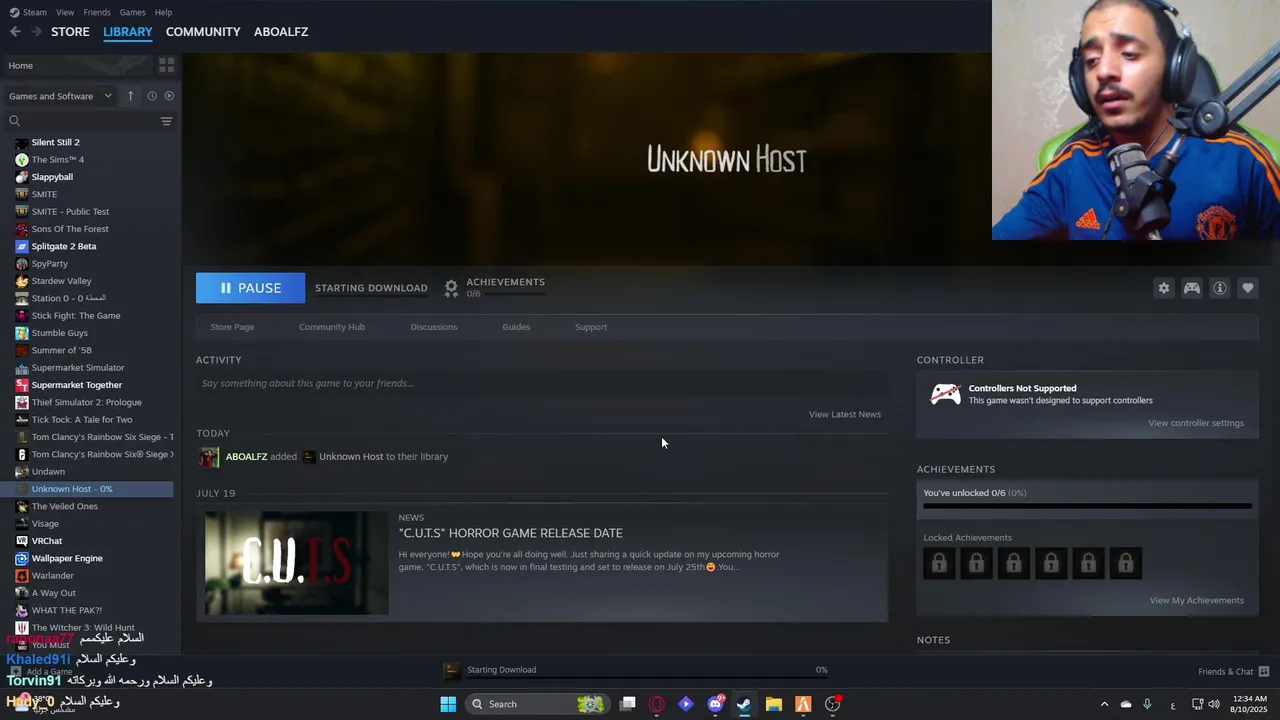The height and width of the screenshot is (720, 1280).
Task: Open the C.U.T.S horror game release headline
Action: tap(511, 533)
